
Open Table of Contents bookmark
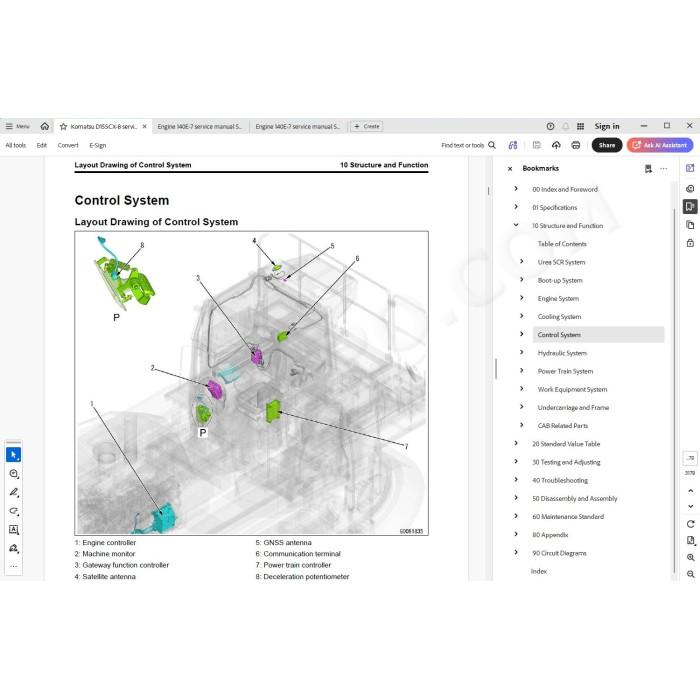[562, 244]
